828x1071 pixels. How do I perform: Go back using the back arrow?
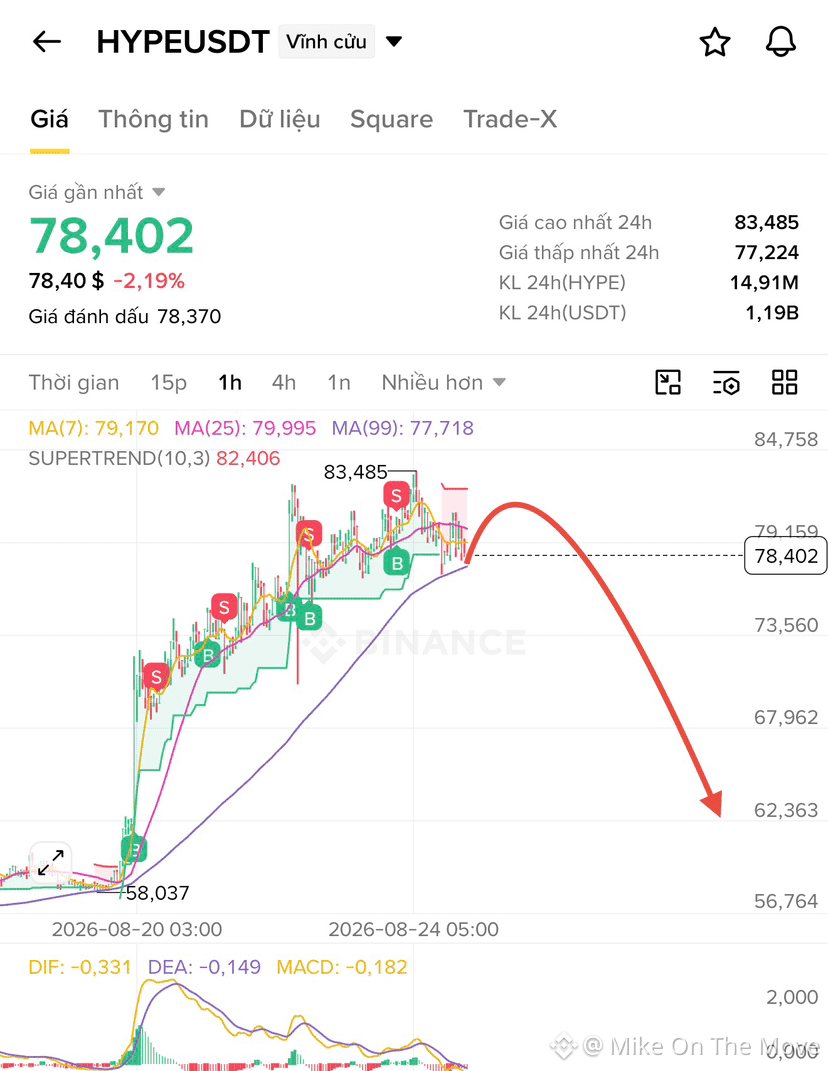coord(47,42)
